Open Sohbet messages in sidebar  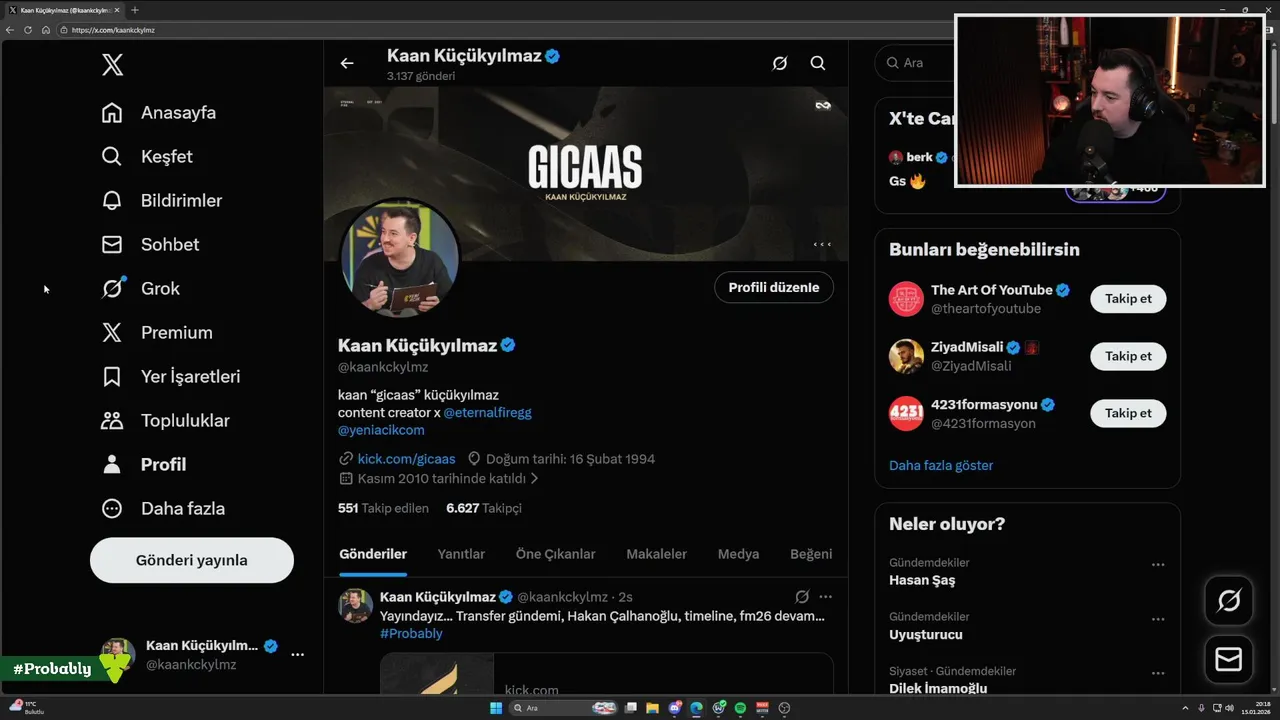[150, 245]
